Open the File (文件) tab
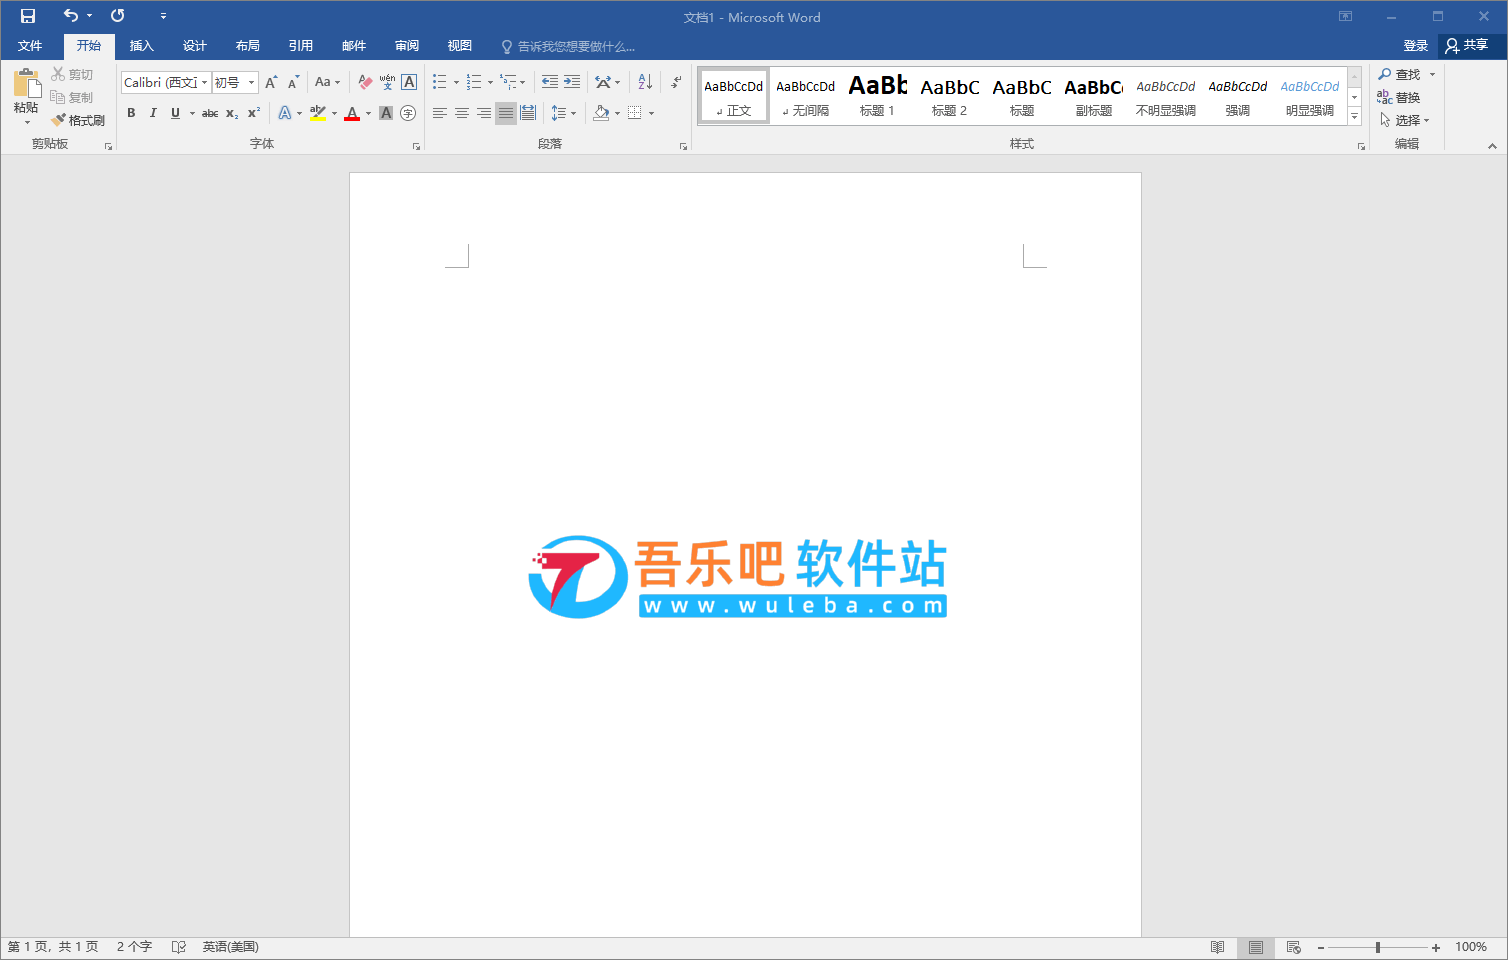Screen dimensions: 1508x960 [x=30, y=46]
